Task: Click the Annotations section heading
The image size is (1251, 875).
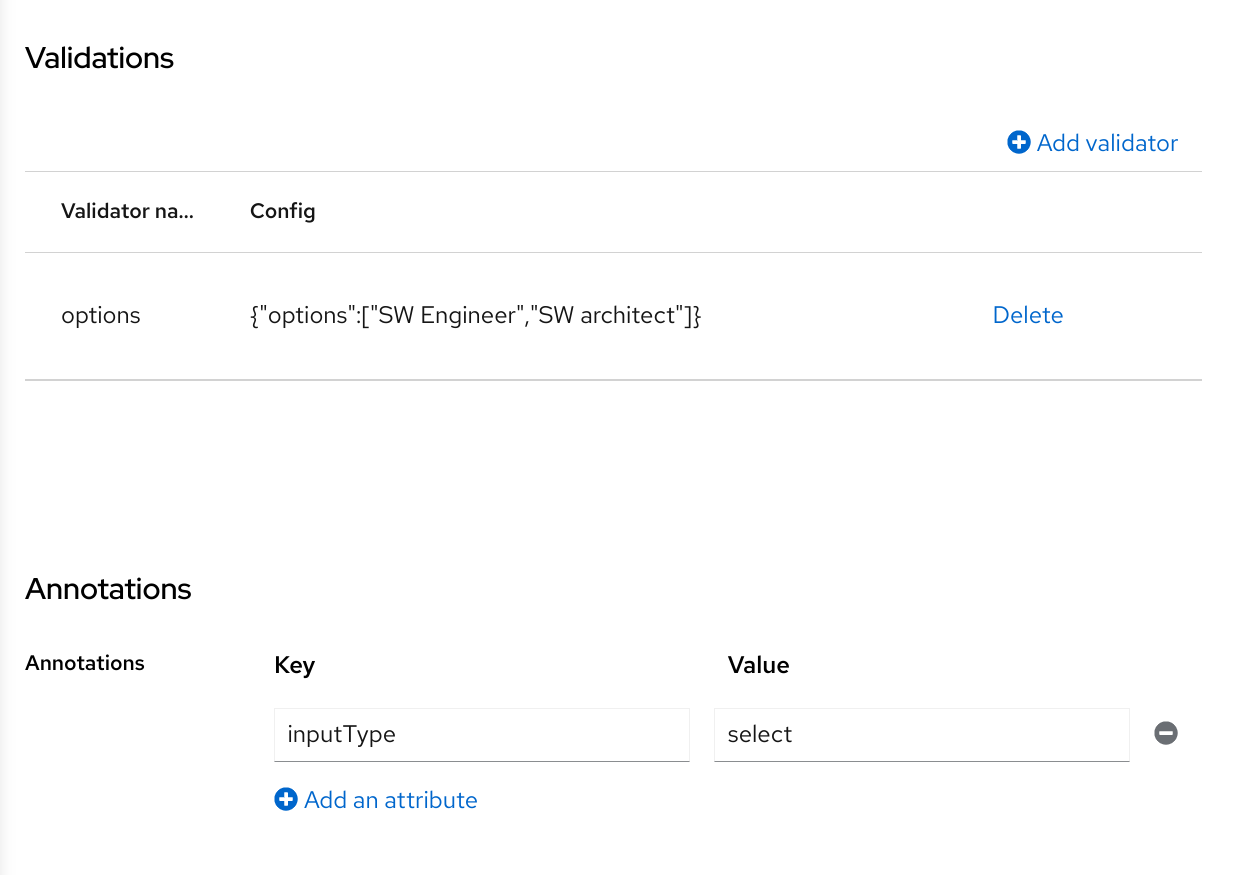Action: [x=108, y=589]
